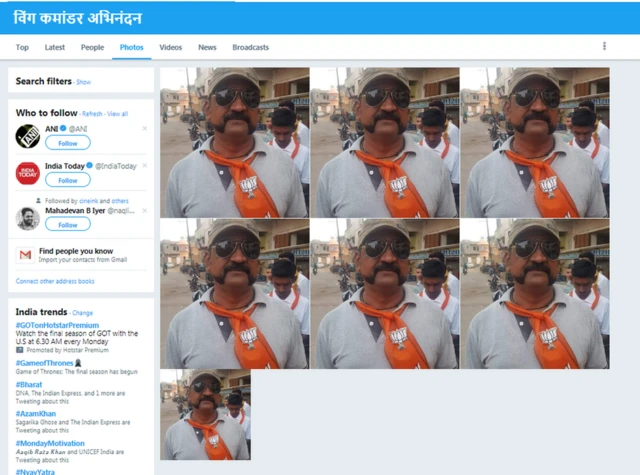
Task: Open the #Bharat trend
Action: tap(29, 384)
